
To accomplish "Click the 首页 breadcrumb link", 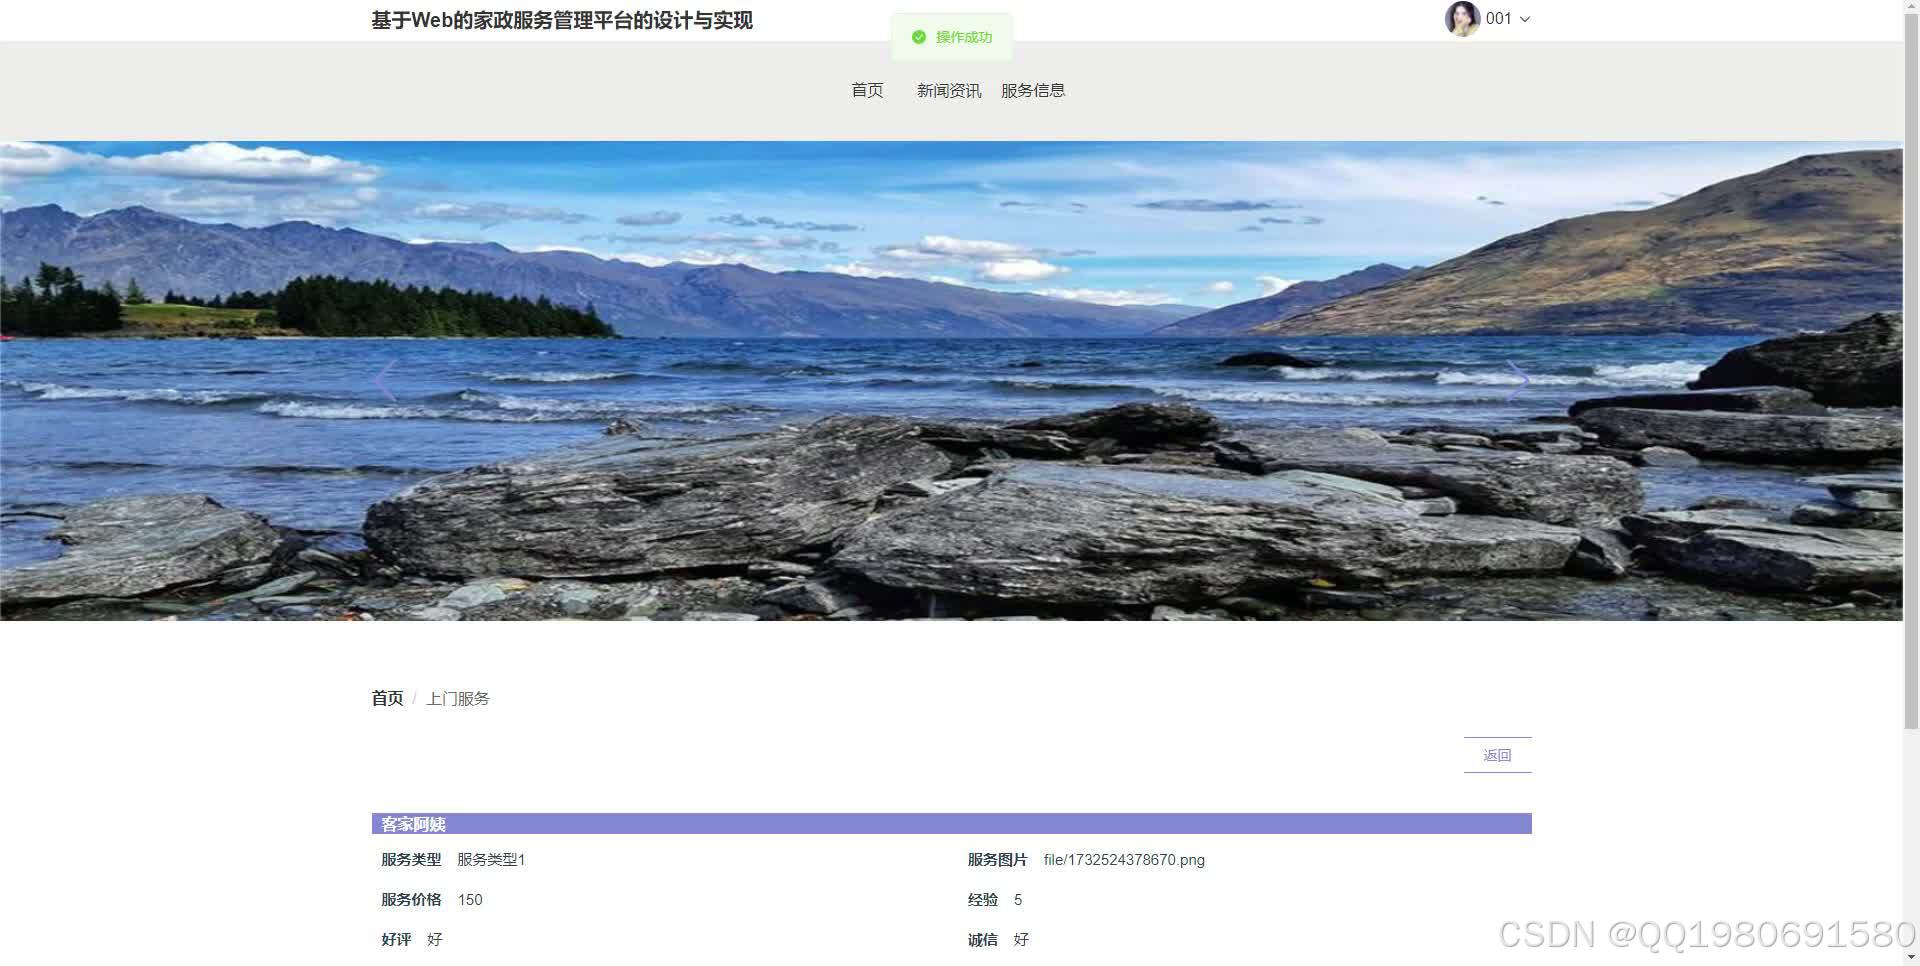I will coord(386,698).
